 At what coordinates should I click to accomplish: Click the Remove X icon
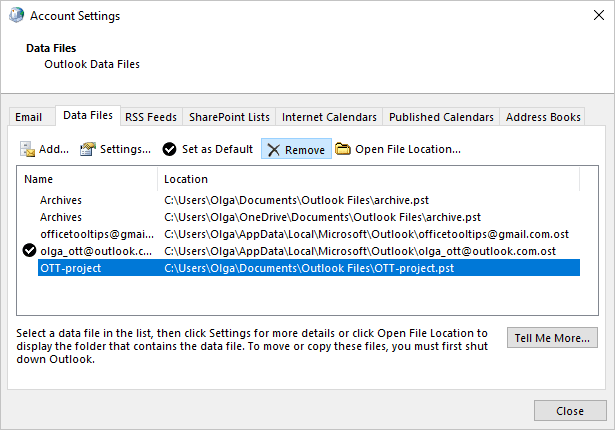pyautogui.click(x=273, y=150)
